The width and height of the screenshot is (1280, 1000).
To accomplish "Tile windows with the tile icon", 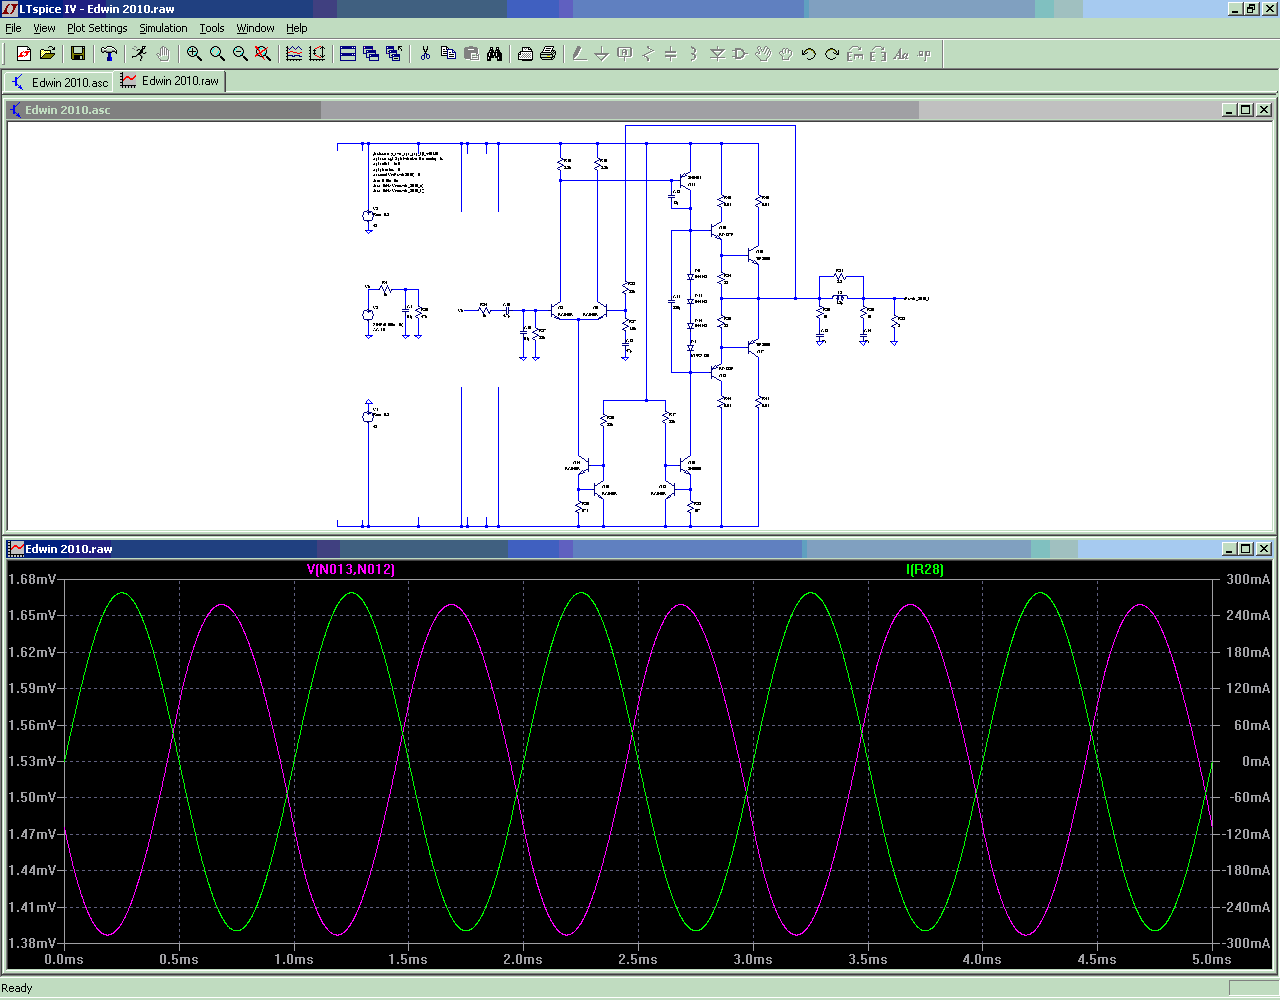I will (x=348, y=54).
